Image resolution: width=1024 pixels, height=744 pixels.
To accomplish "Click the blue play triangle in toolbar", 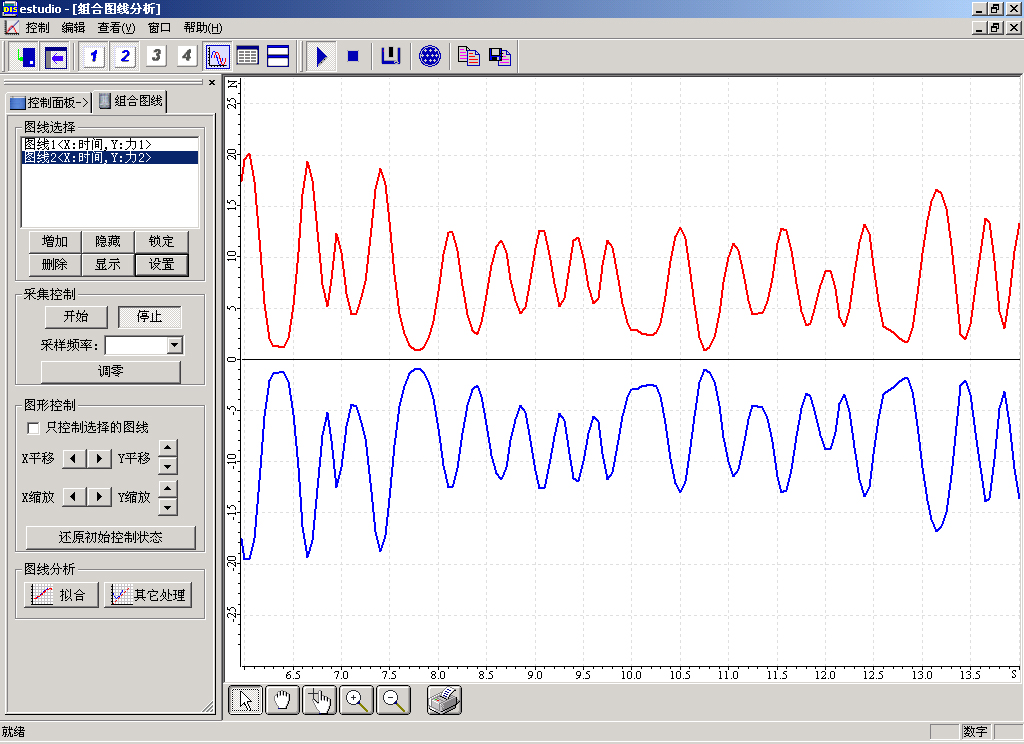I will 321,57.
